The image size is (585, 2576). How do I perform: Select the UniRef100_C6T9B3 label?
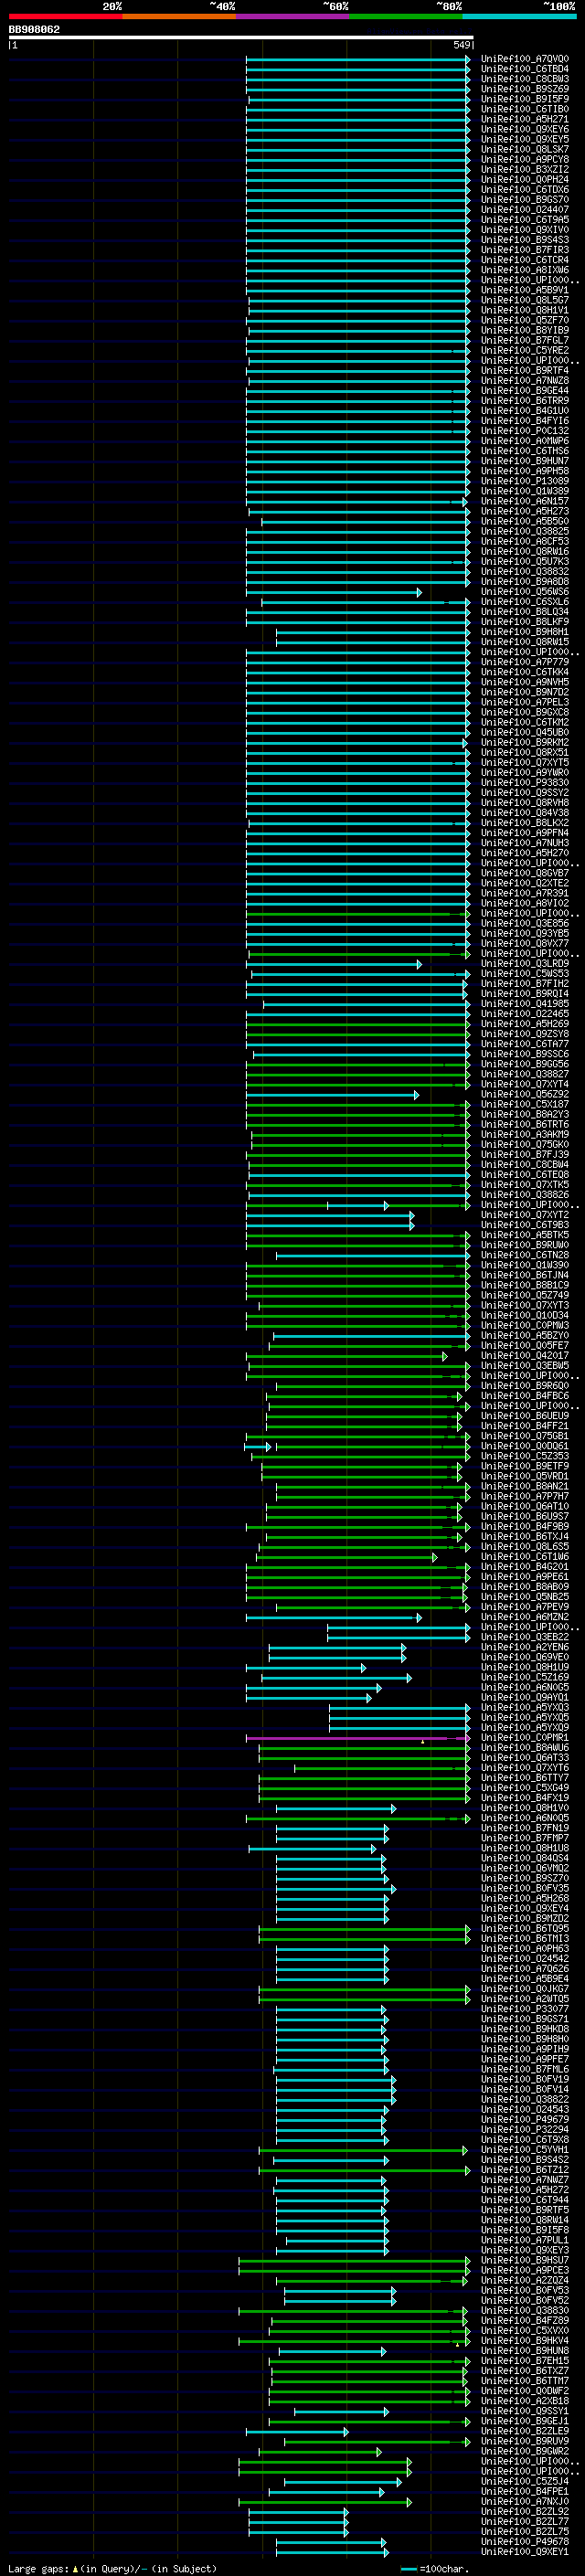pyautogui.click(x=524, y=1225)
